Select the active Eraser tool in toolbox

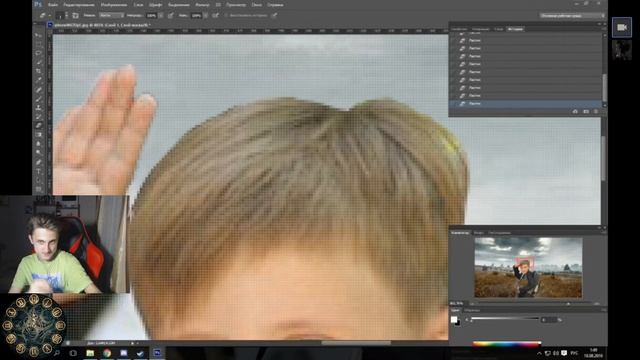[x=39, y=125]
